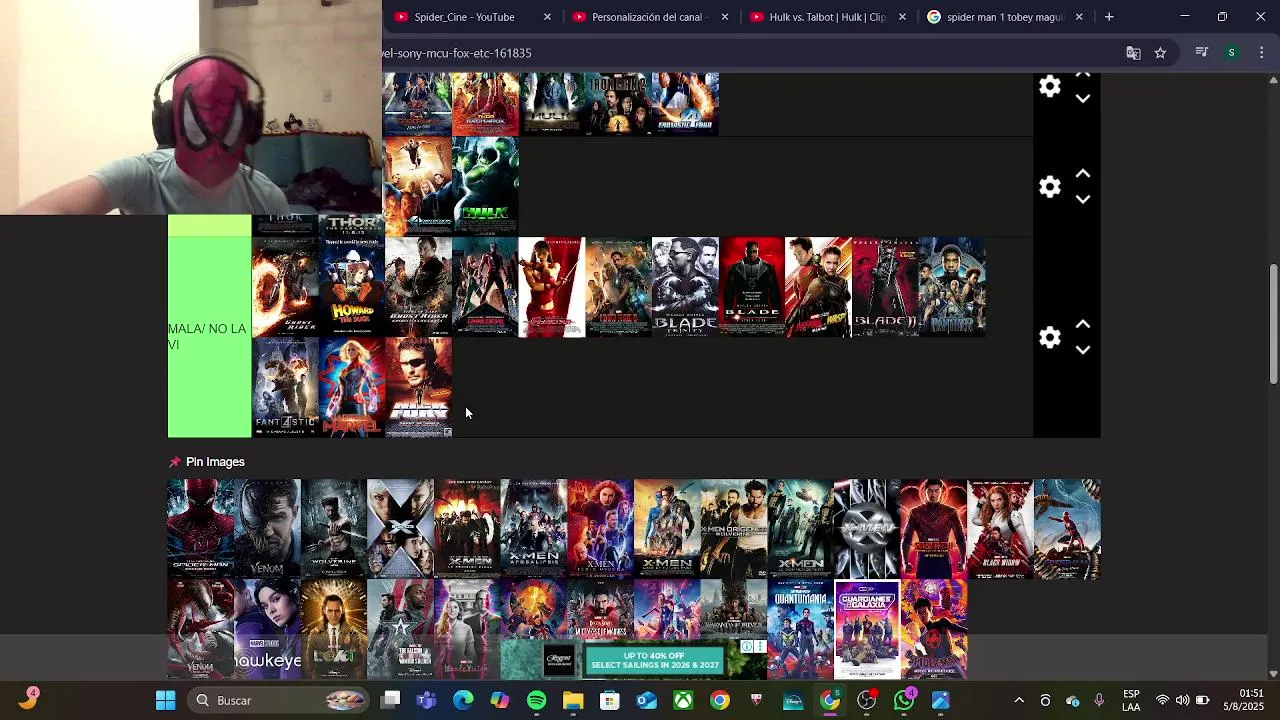Open Microsoft Edge from taskbar
Screen dimensions: 1280x720
(x=463, y=700)
